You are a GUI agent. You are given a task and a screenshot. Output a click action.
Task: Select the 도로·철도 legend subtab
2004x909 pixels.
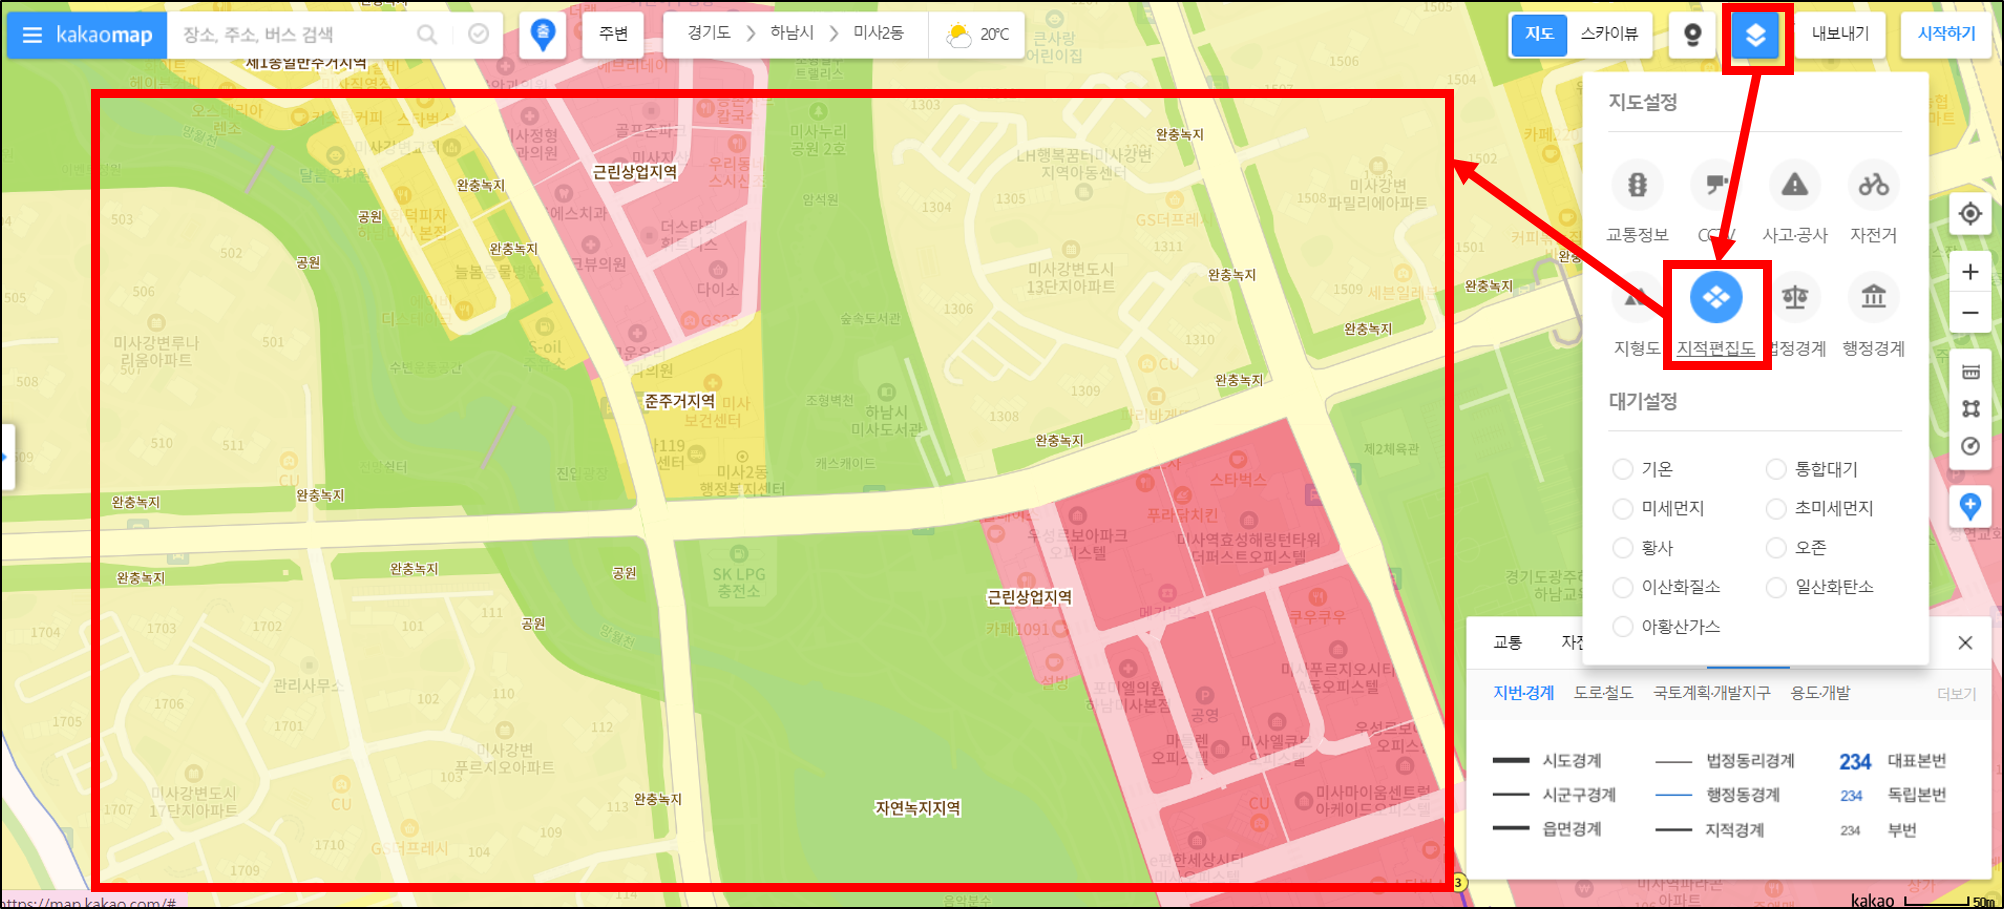(1603, 693)
